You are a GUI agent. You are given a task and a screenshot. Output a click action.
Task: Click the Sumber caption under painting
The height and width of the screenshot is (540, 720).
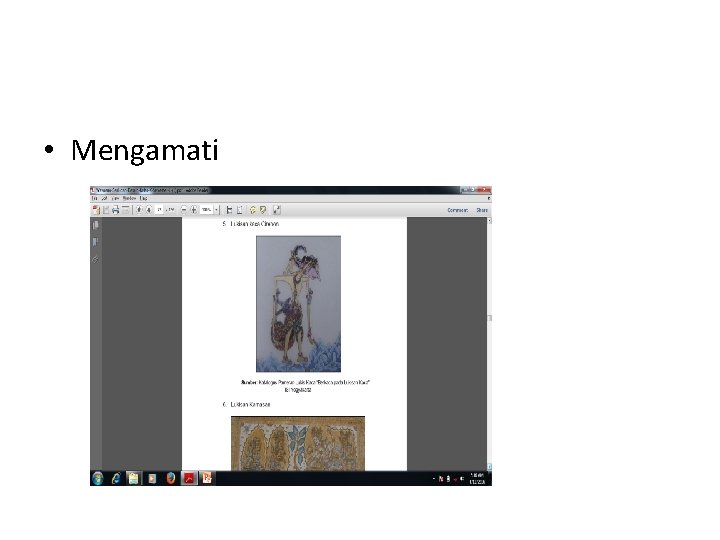305,386
